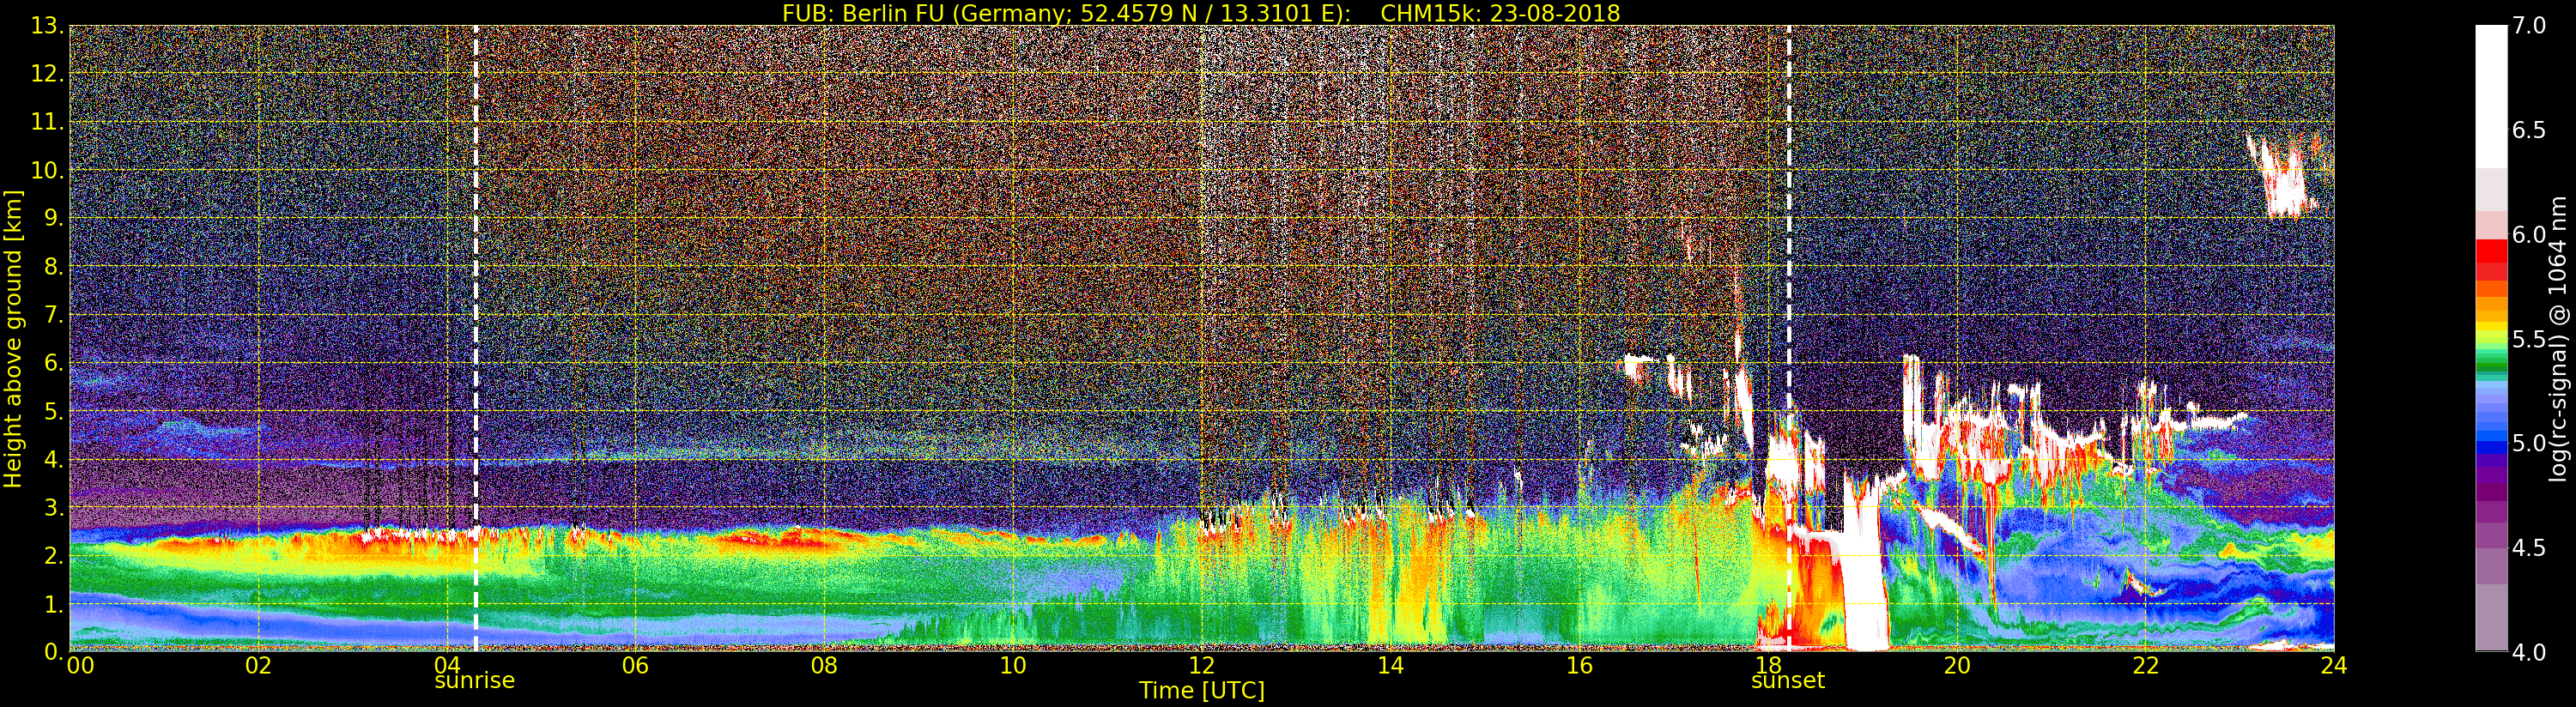
Task: Click time axis tick '20'
Action: click(1957, 666)
